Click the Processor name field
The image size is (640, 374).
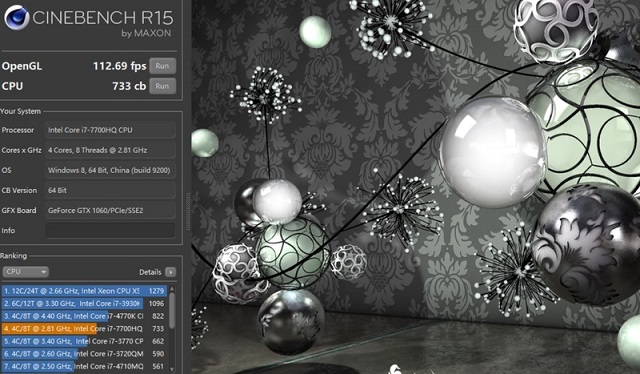(x=110, y=130)
